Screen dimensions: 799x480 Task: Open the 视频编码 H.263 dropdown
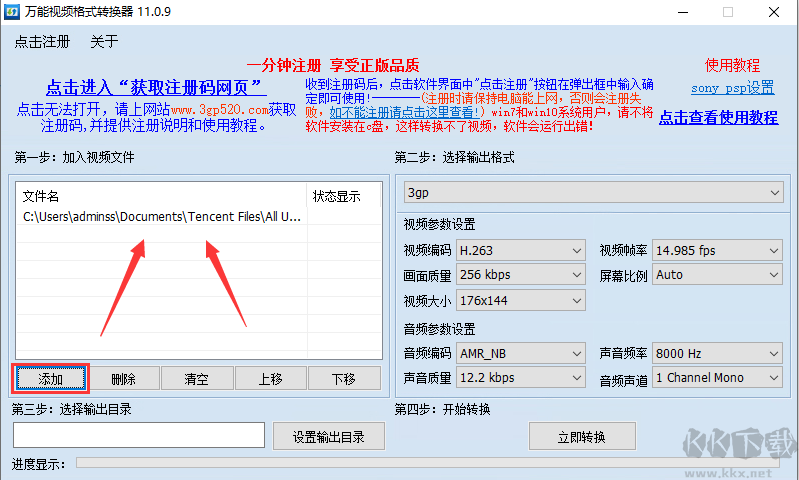click(521, 251)
